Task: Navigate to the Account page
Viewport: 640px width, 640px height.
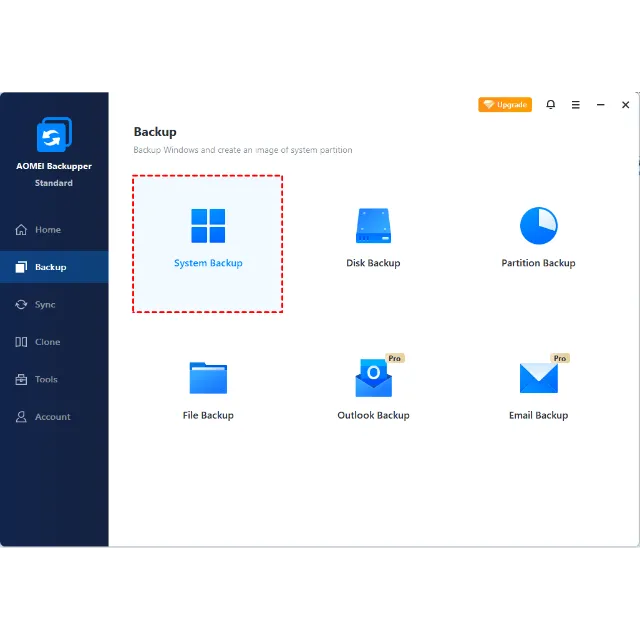Action: [52, 417]
